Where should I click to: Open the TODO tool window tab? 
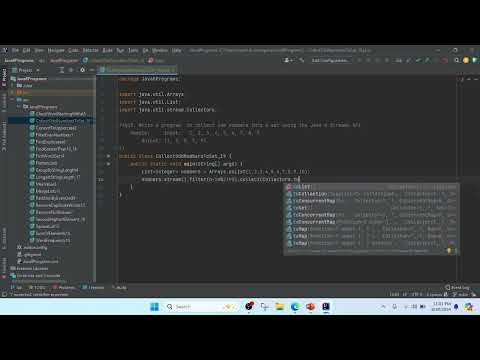click(38, 287)
